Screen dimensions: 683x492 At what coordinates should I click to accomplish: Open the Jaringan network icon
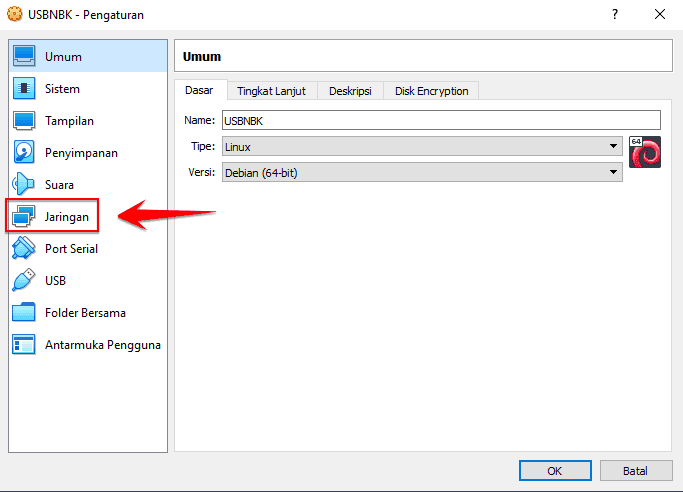(24, 216)
